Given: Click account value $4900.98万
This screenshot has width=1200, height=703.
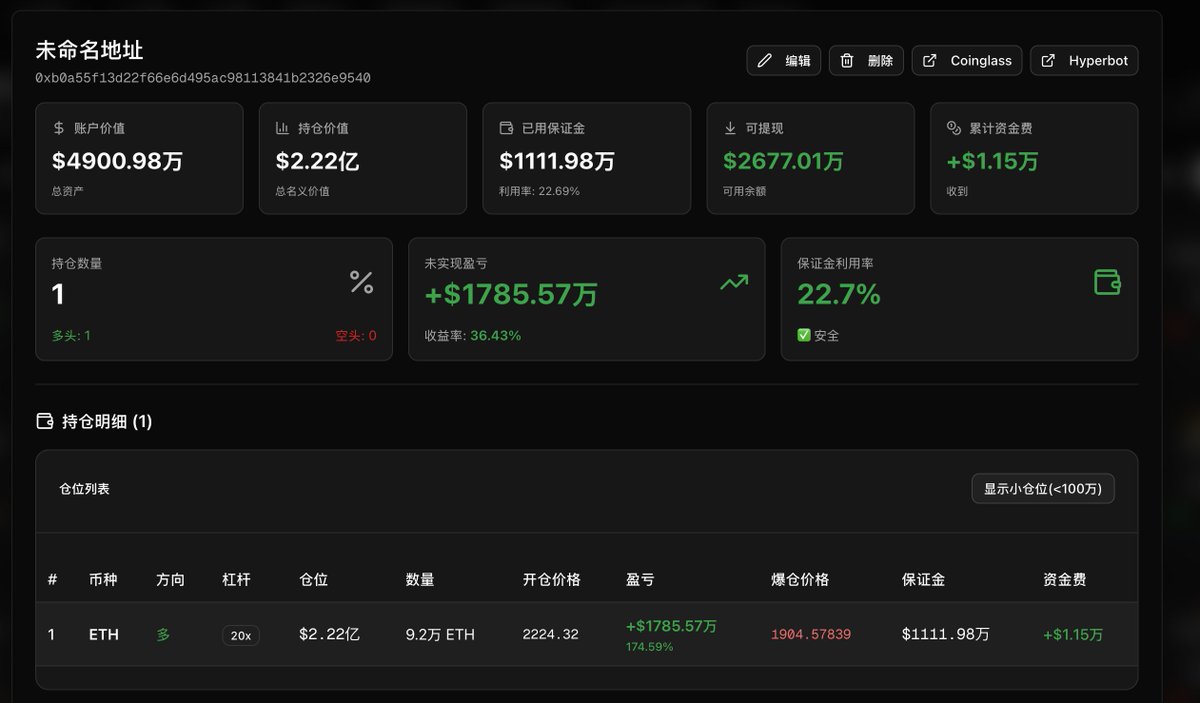Looking at the screenshot, I should click(118, 161).
